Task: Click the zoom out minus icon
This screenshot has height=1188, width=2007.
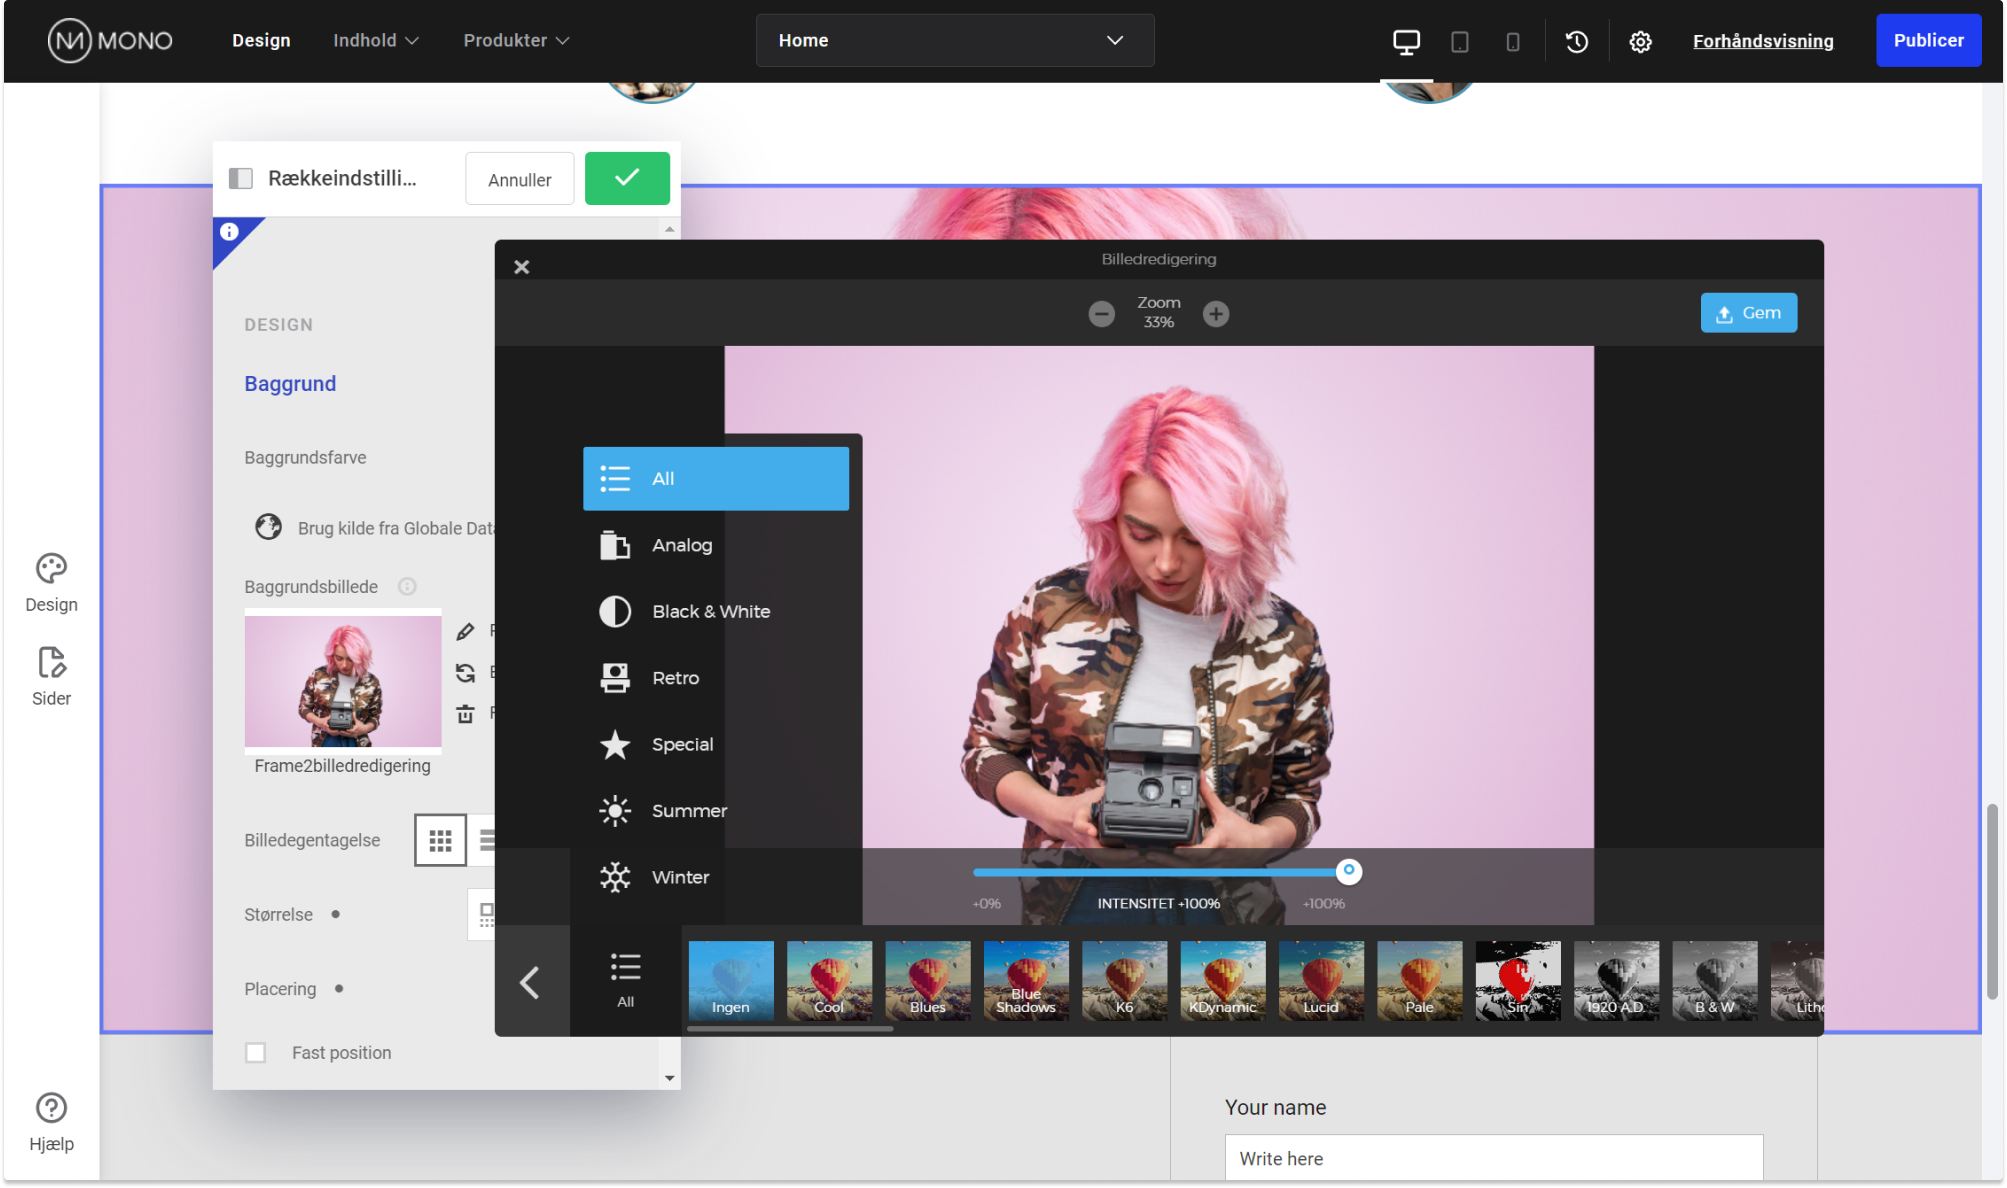Action: tap(1101, 314)
